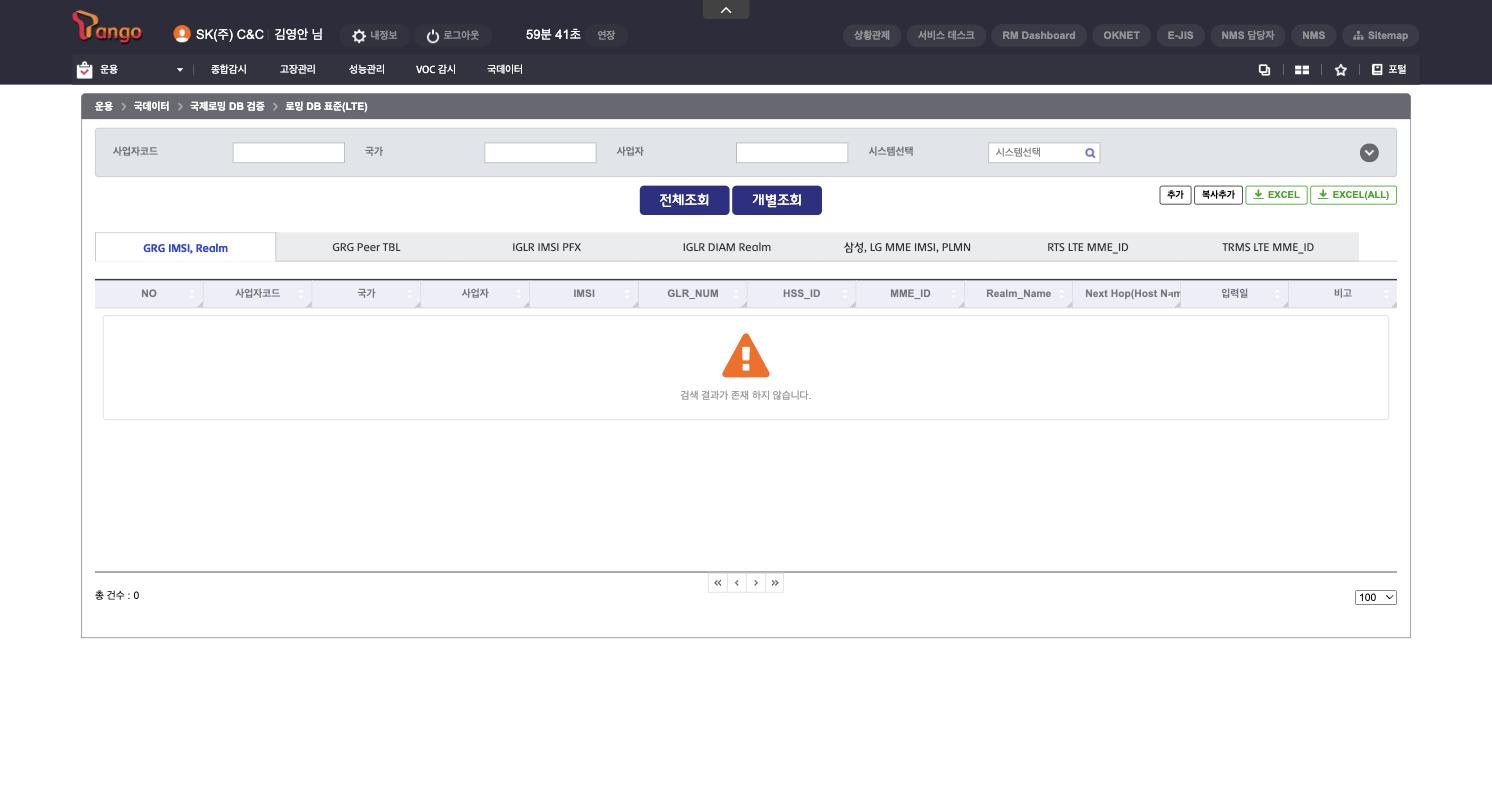The width and height of the screenshot is (1492, 812).
Task: Click the overlapping windows icon in menu bar
Action: tap(1264, 70)
